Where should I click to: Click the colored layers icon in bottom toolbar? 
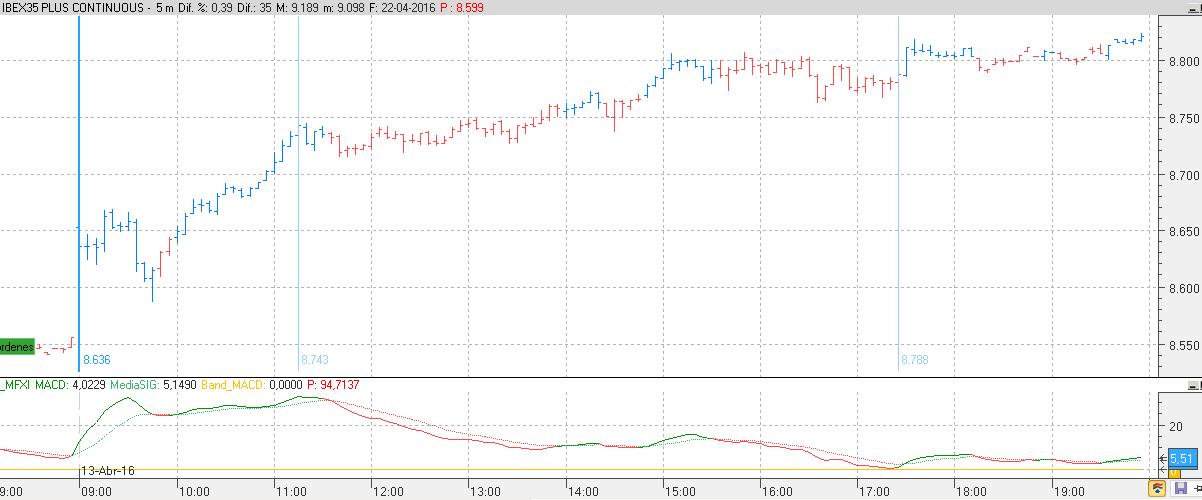pyautogui.click(x=1158, y=489)
